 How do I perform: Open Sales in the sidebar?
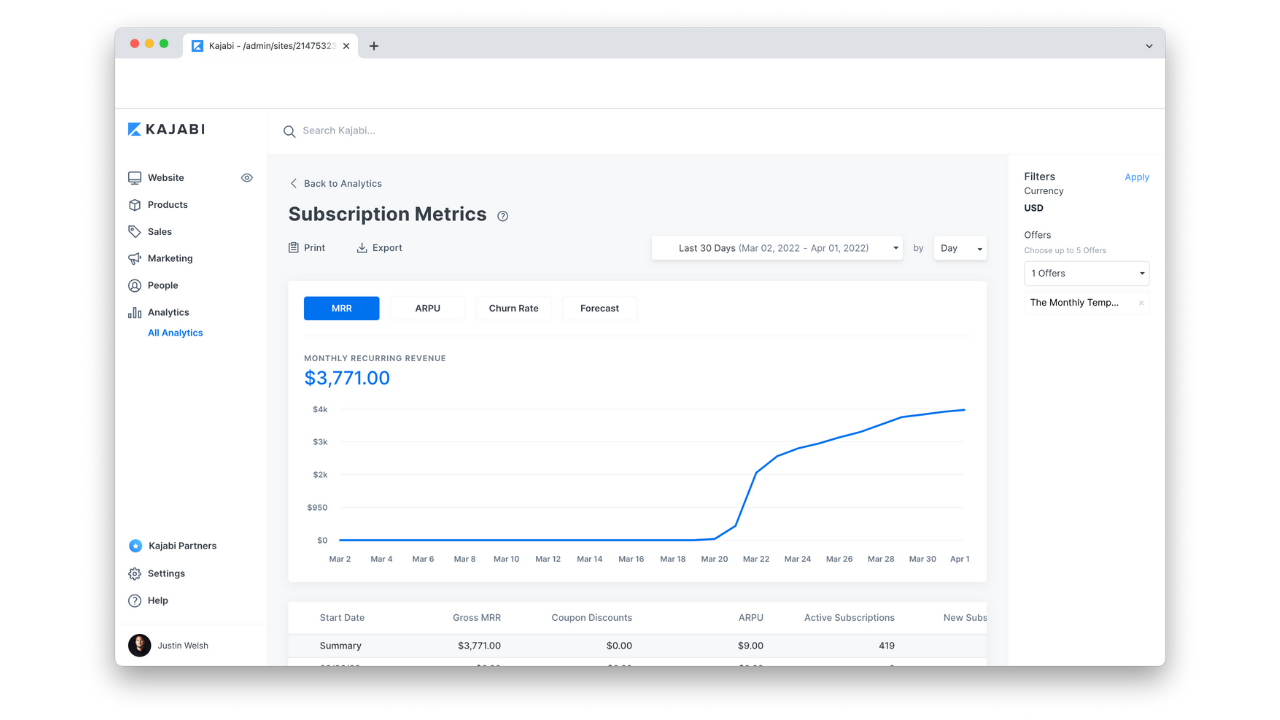pos(160,232)
